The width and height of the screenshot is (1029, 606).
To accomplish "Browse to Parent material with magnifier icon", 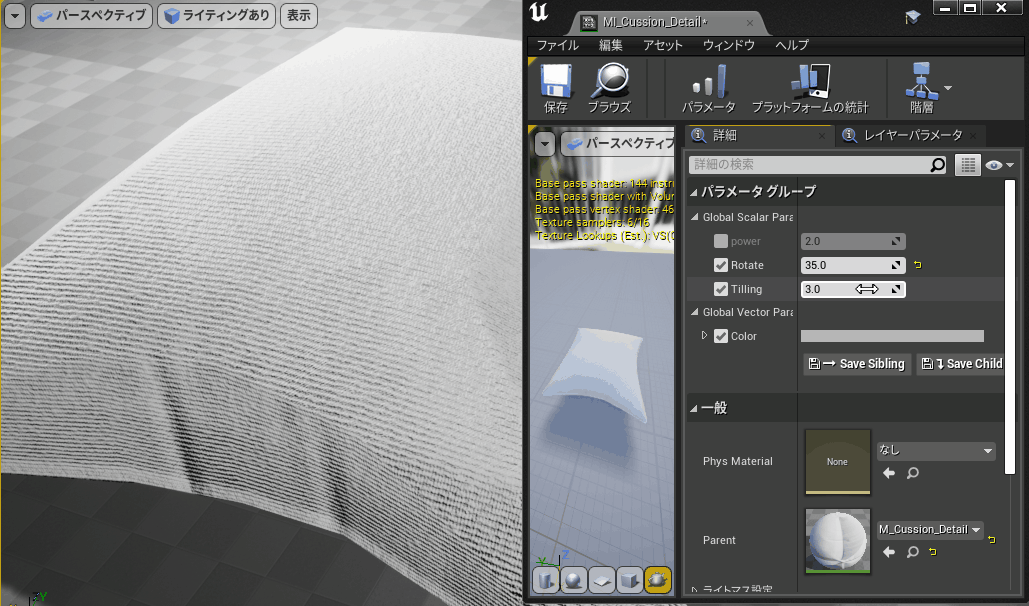I will click(912, 552).
